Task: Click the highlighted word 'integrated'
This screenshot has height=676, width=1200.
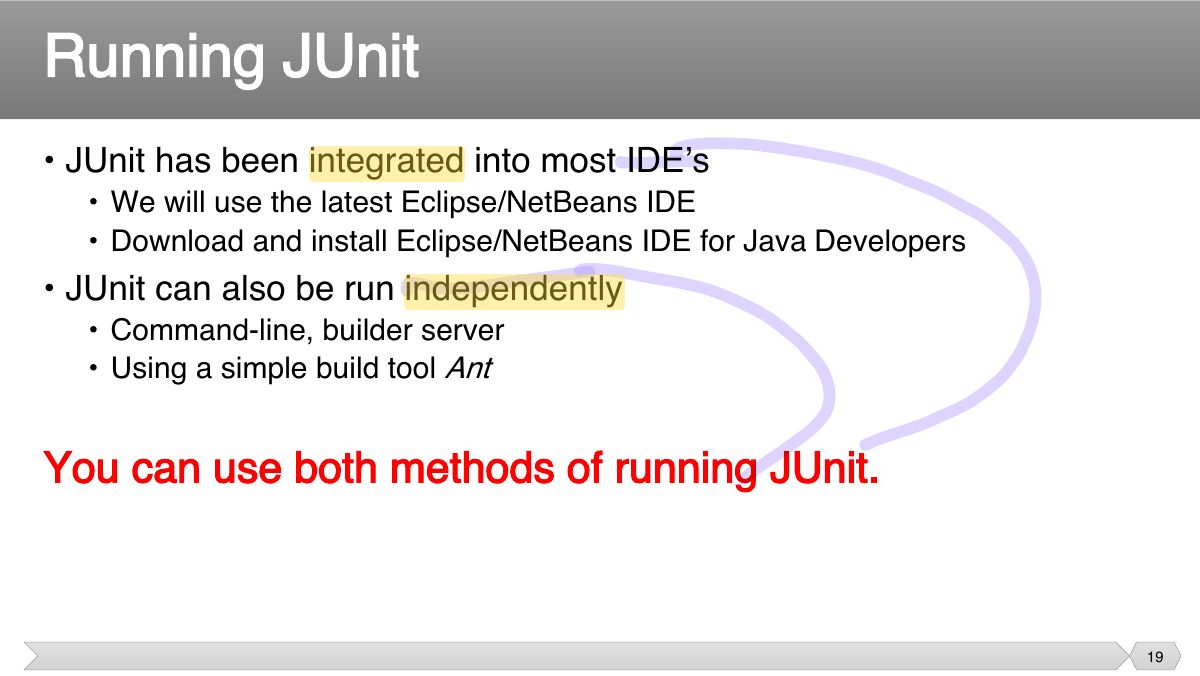Action: (x=386, y=161)
